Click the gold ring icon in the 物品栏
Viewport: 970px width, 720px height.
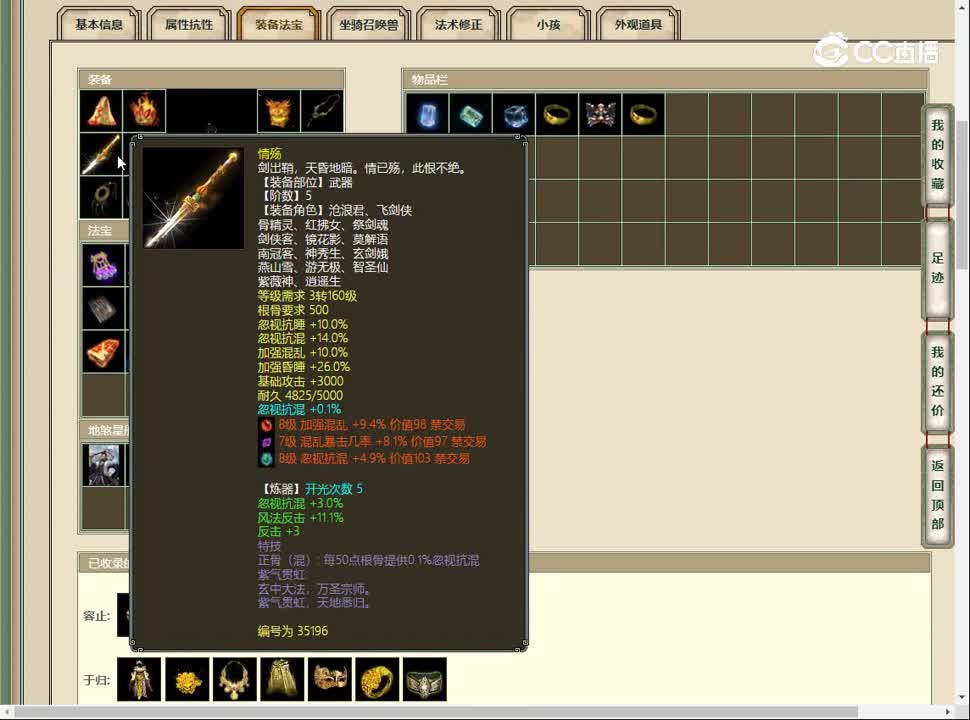(x=556, y=113)
